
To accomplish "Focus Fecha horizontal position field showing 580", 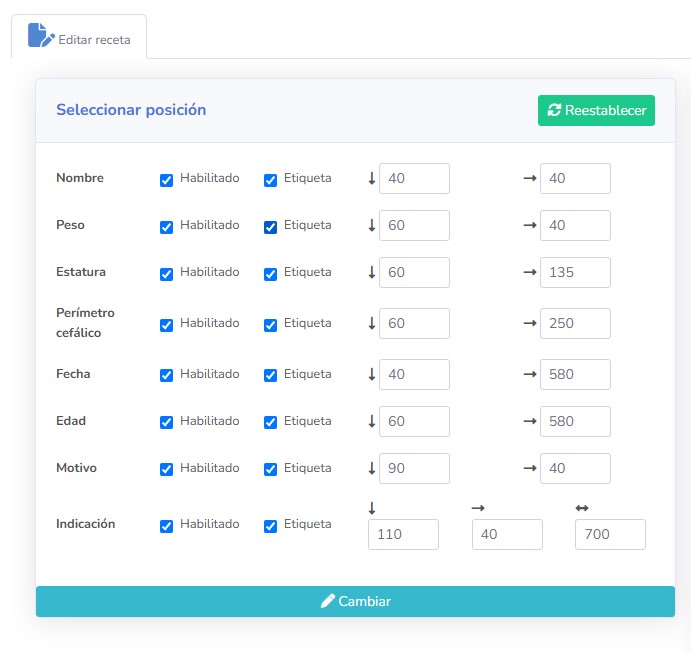I will [x=575, y=374].
